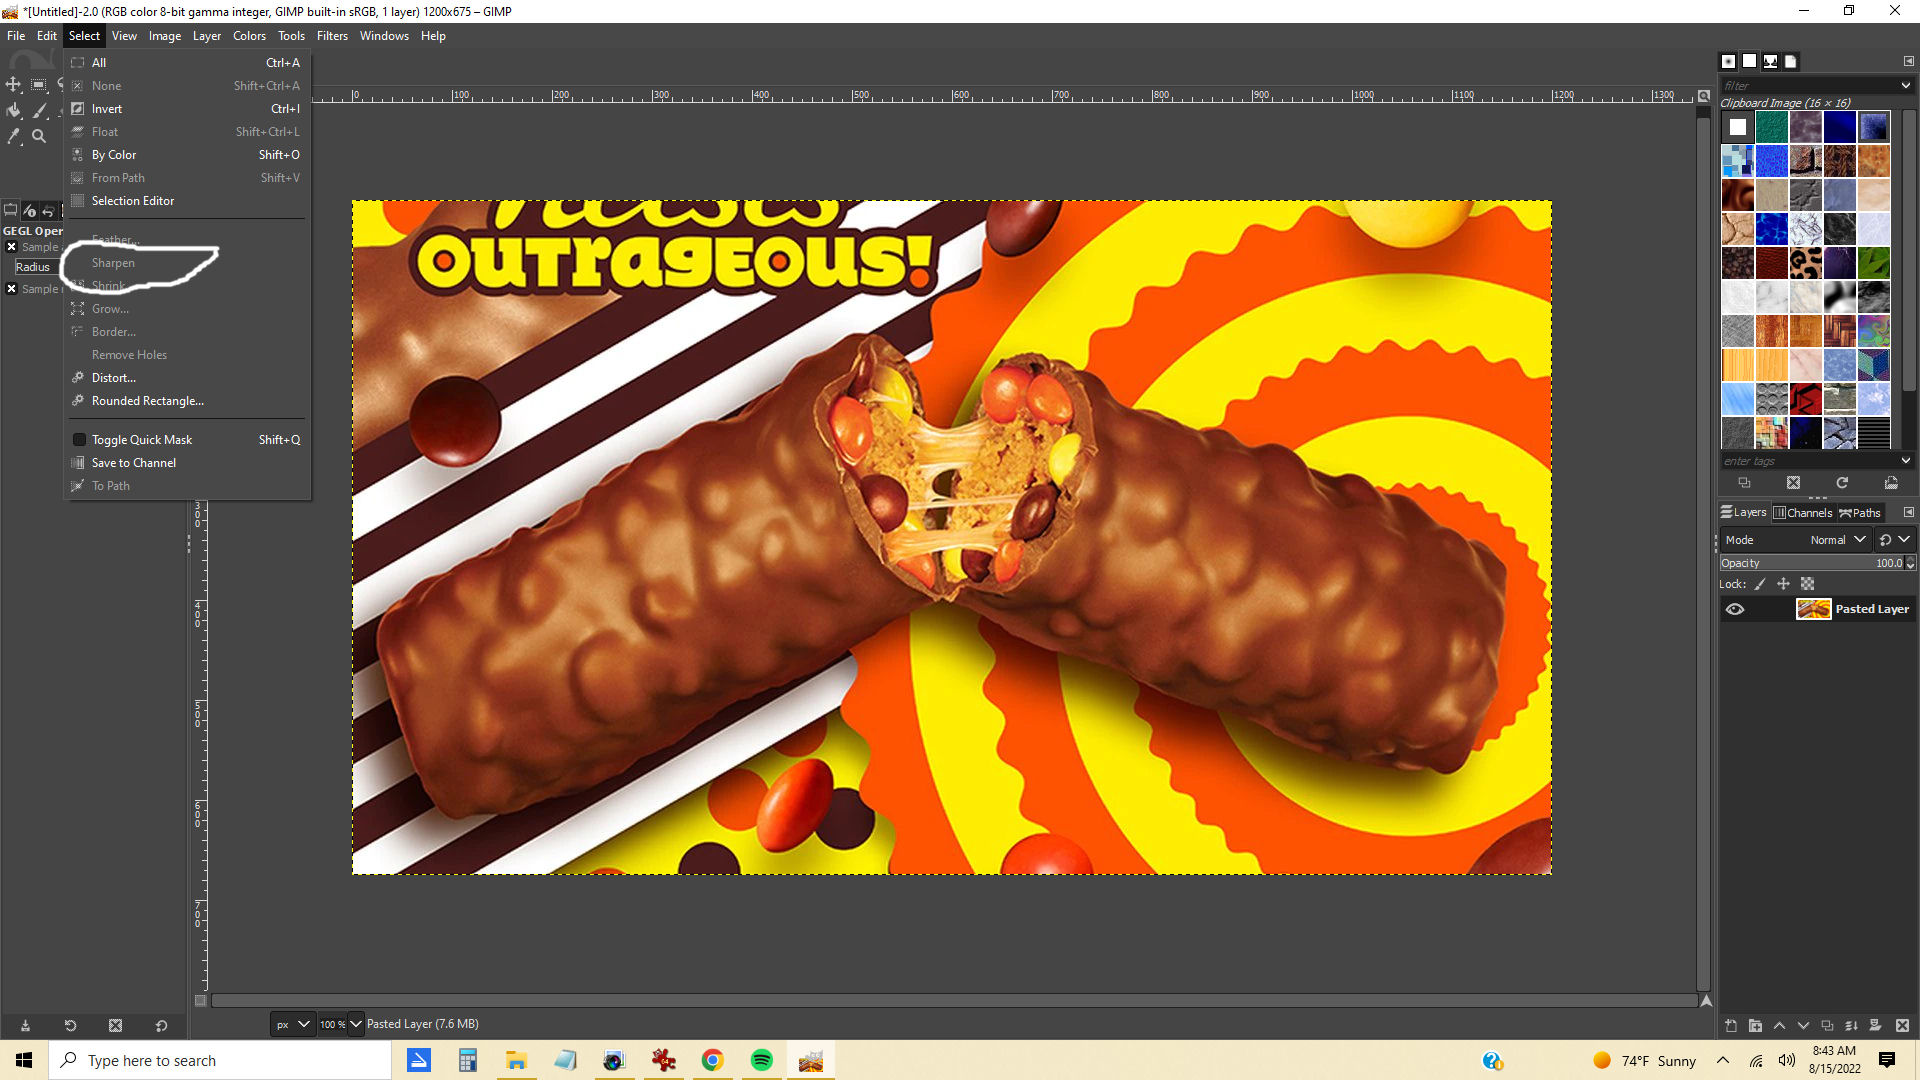
Task: Open the Tool Options tab icon
Action: (x=11, y=210)
